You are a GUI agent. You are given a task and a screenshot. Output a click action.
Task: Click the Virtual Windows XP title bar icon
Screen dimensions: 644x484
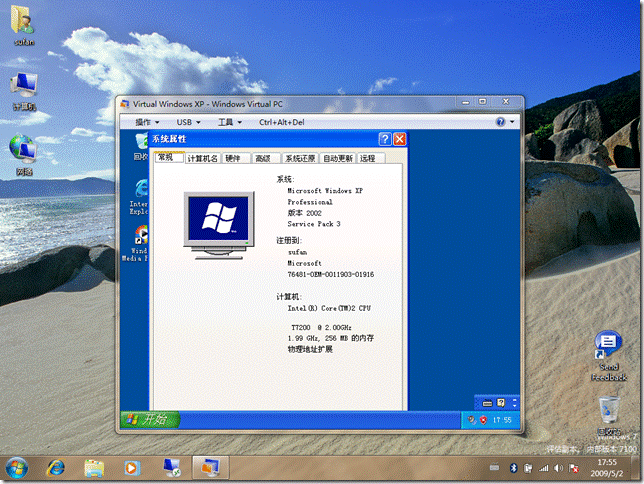[124, 104]
